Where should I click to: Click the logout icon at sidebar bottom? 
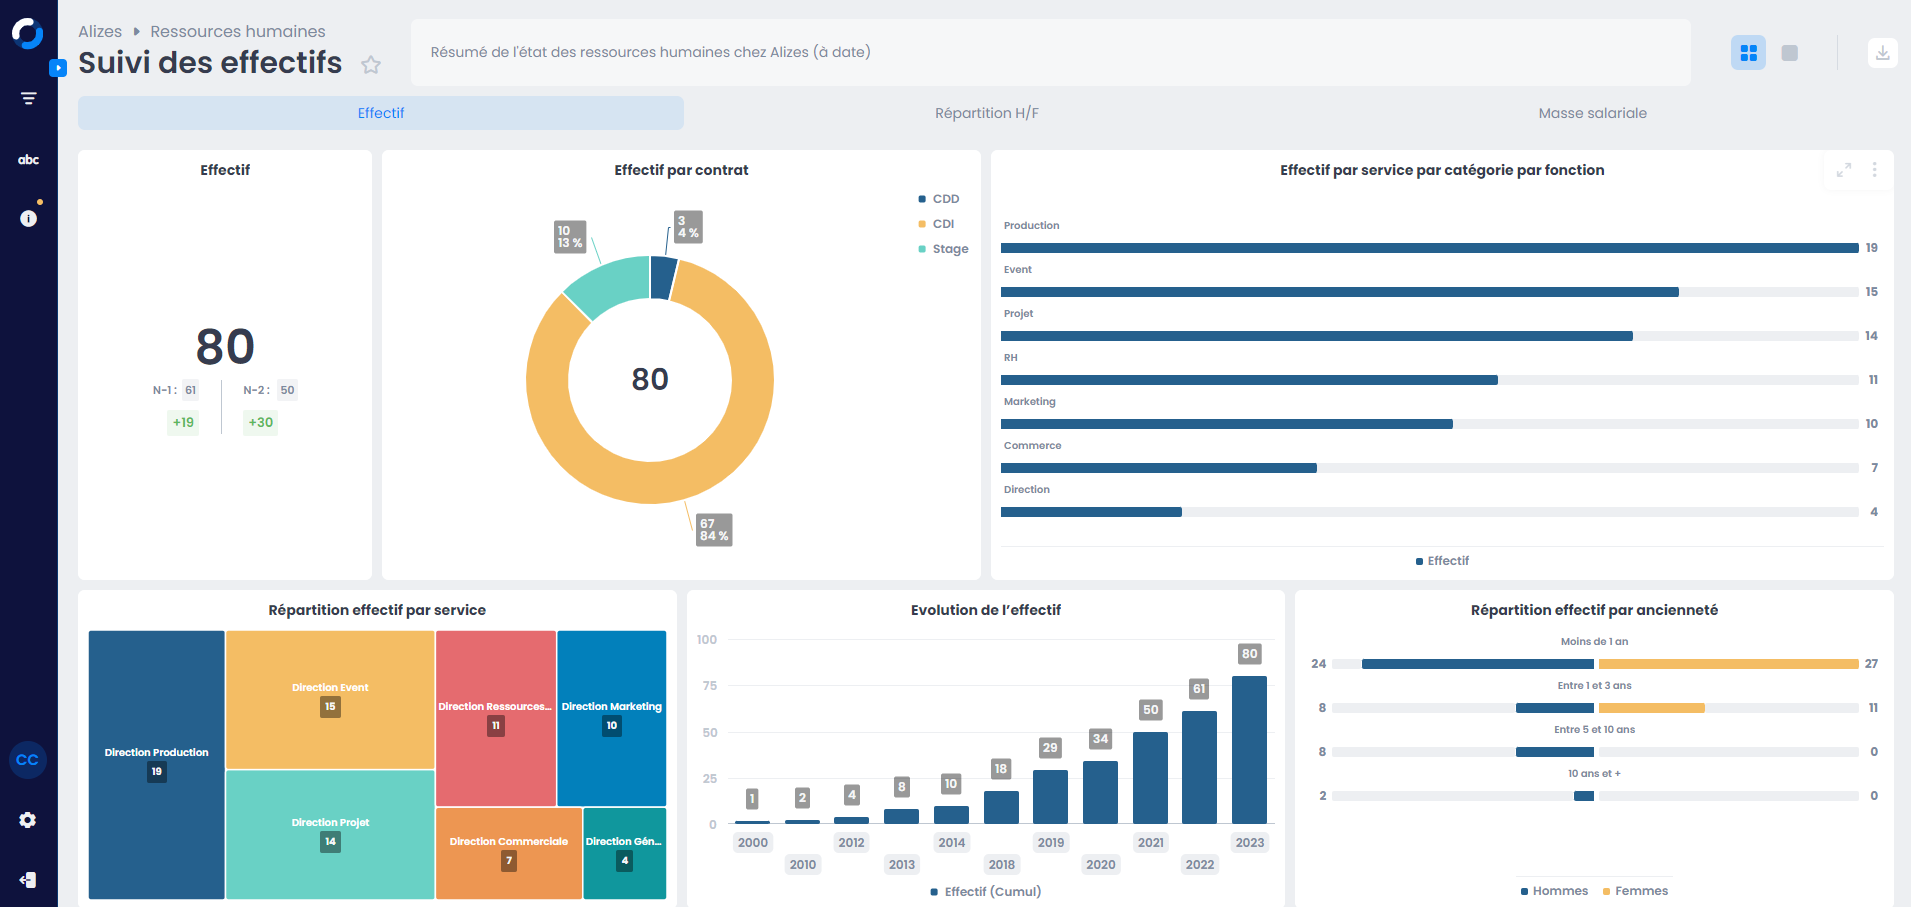pyautogui.click(x=28, y=880)
